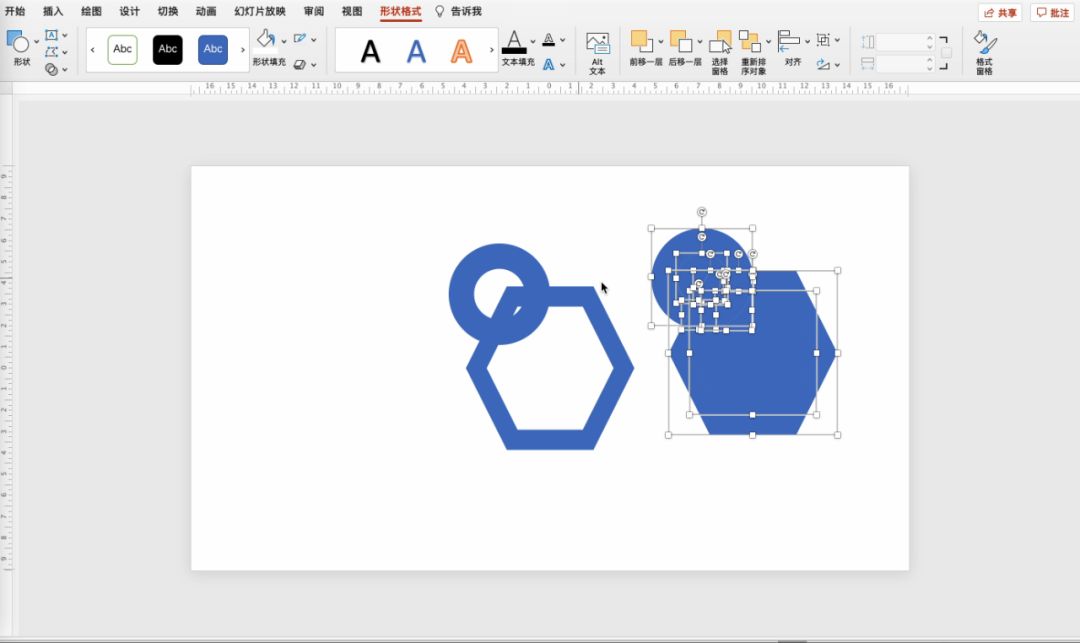Click the edit shape points icon
The width and height of the screenshot is (1080, 643).
tap(52, 52)
